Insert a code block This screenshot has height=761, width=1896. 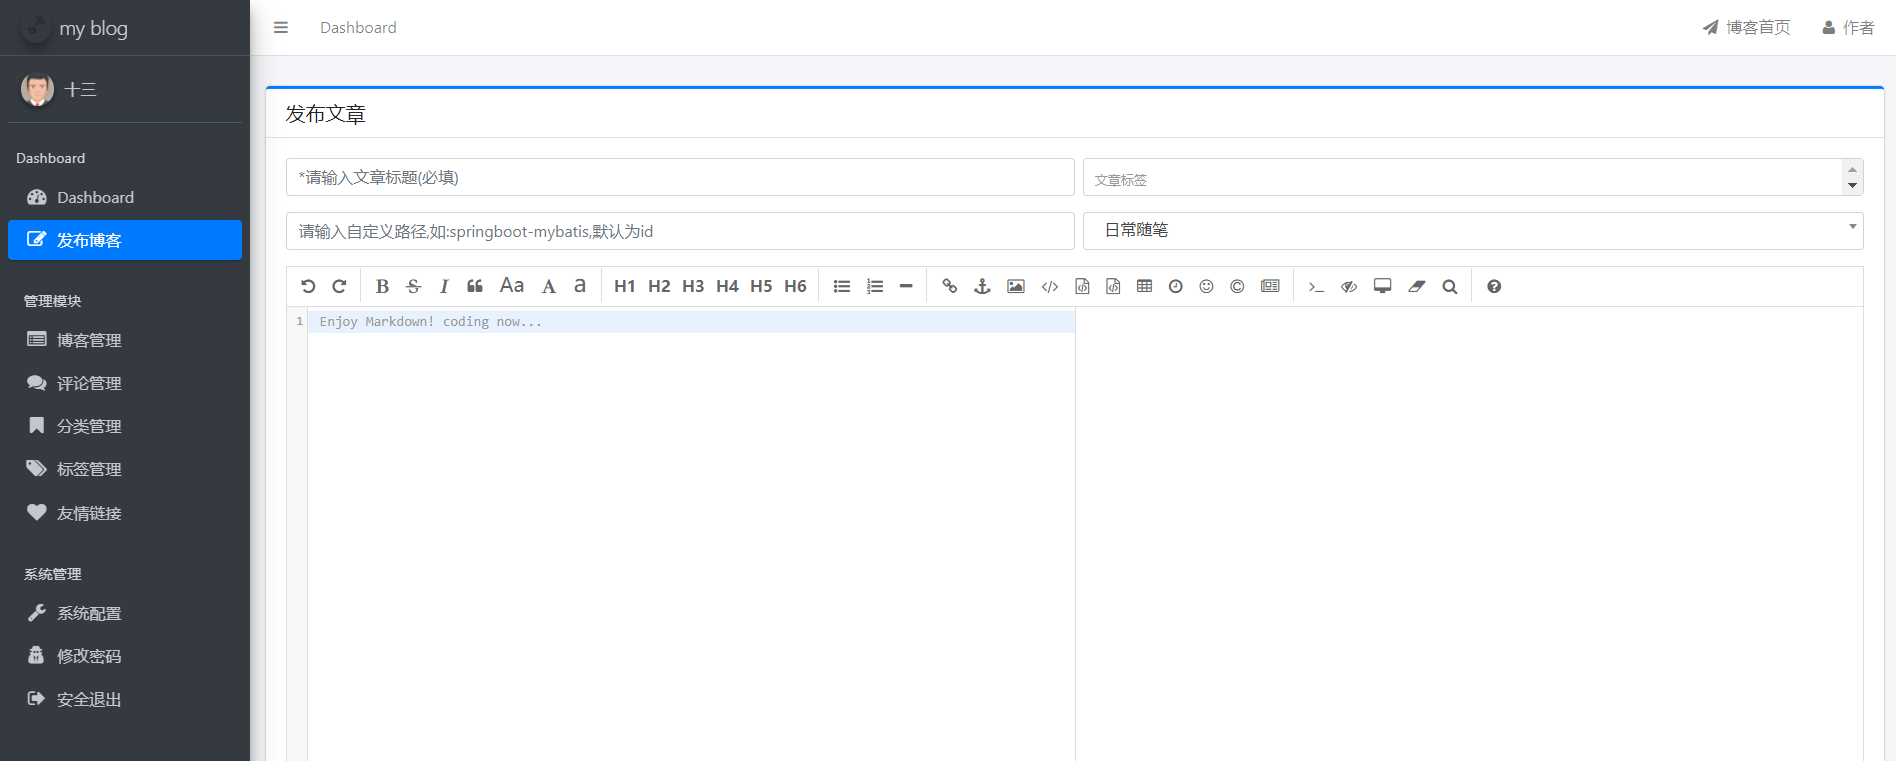click(x=1113, y=286)
